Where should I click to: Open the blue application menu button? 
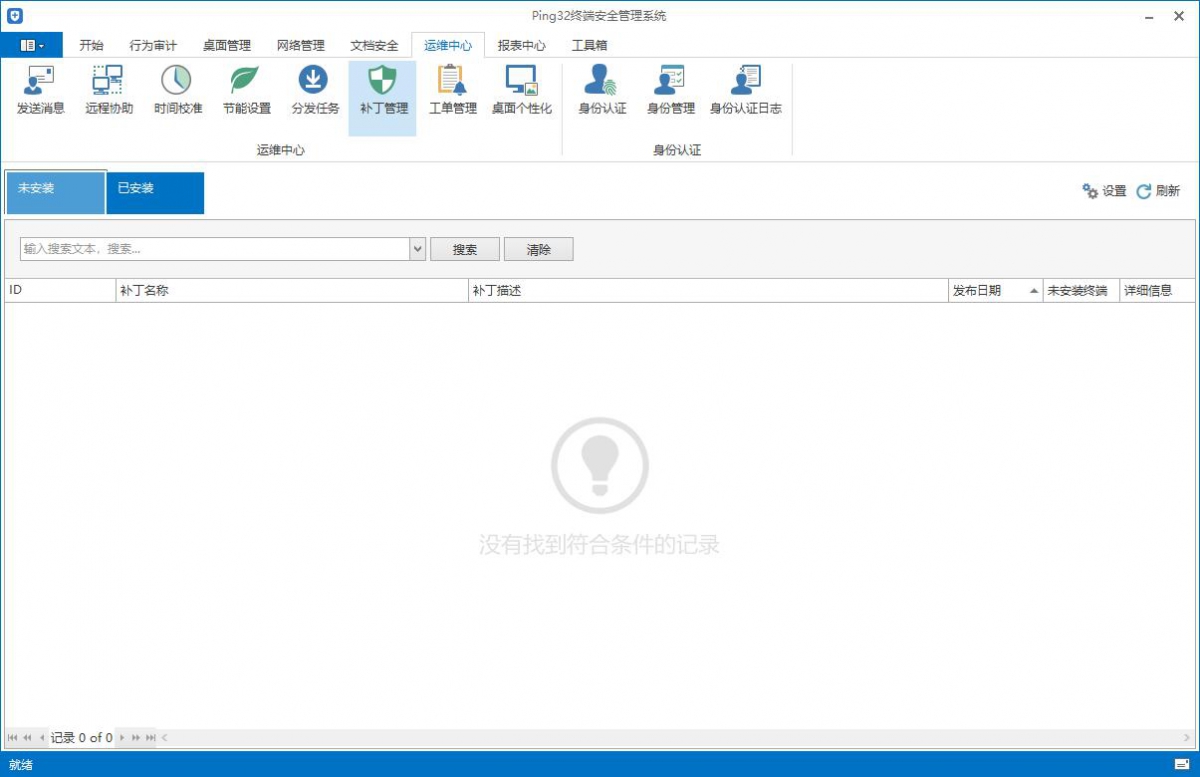coord(32,45)
